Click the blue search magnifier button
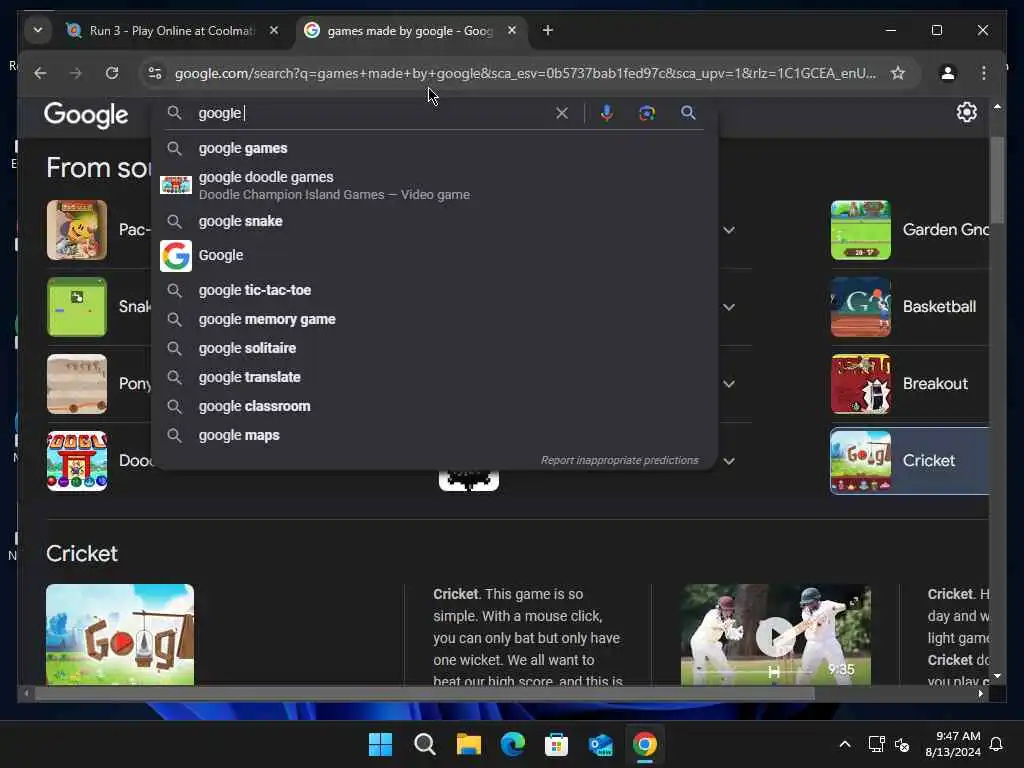Screen dimensions: 1024x768 pos(688,112)
